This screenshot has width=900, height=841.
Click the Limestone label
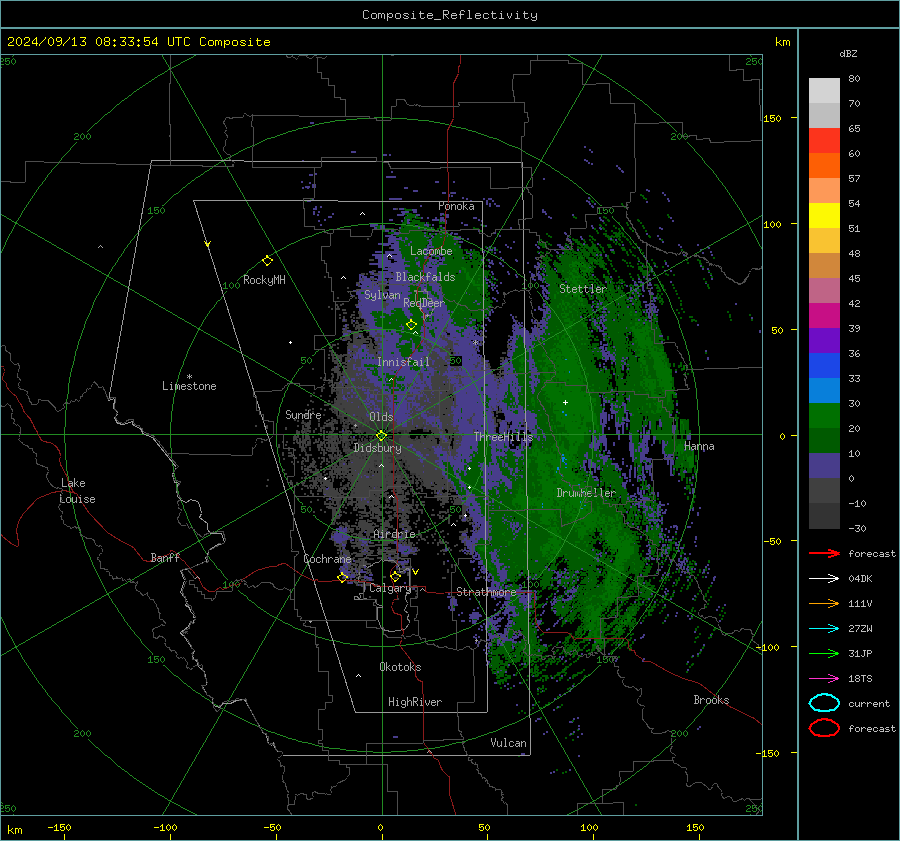[189, 386]
